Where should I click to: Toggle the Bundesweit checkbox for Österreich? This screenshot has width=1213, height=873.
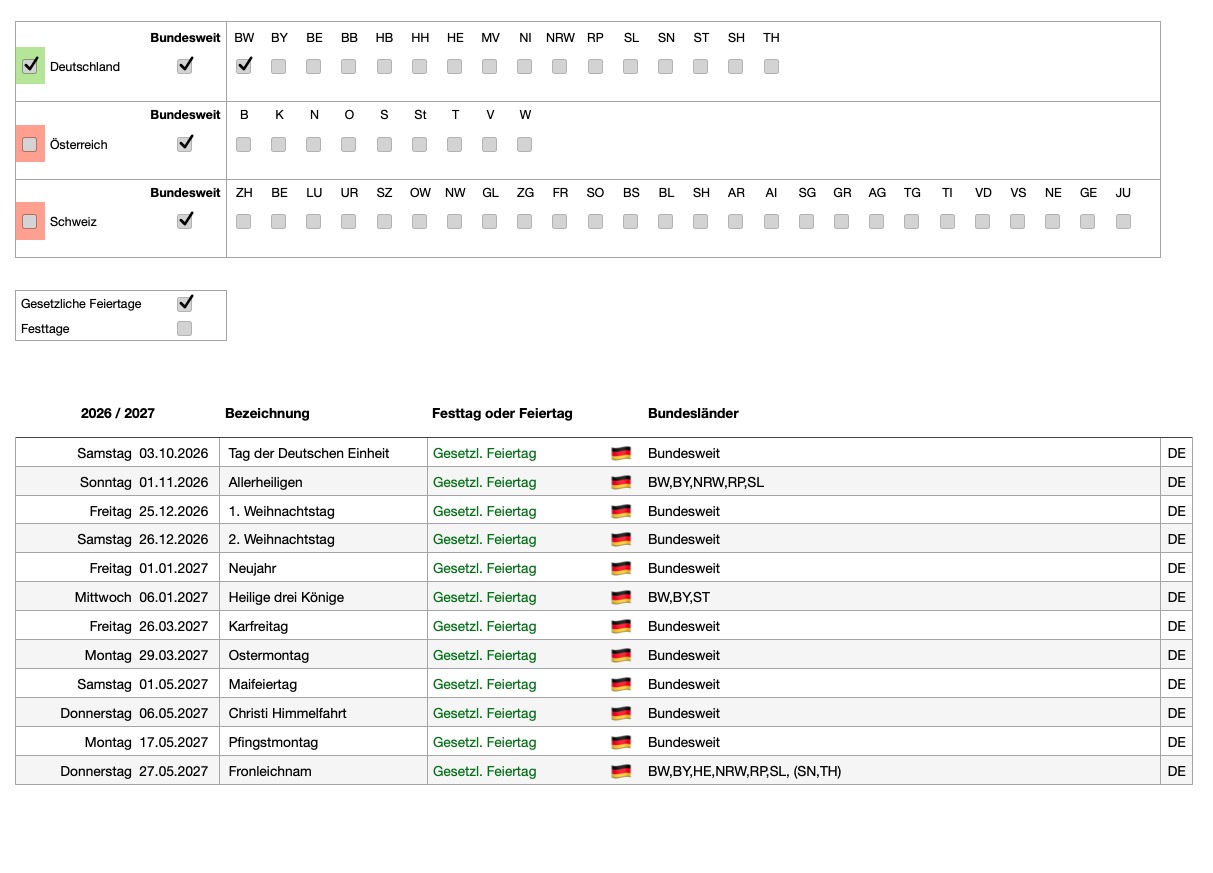184,143
